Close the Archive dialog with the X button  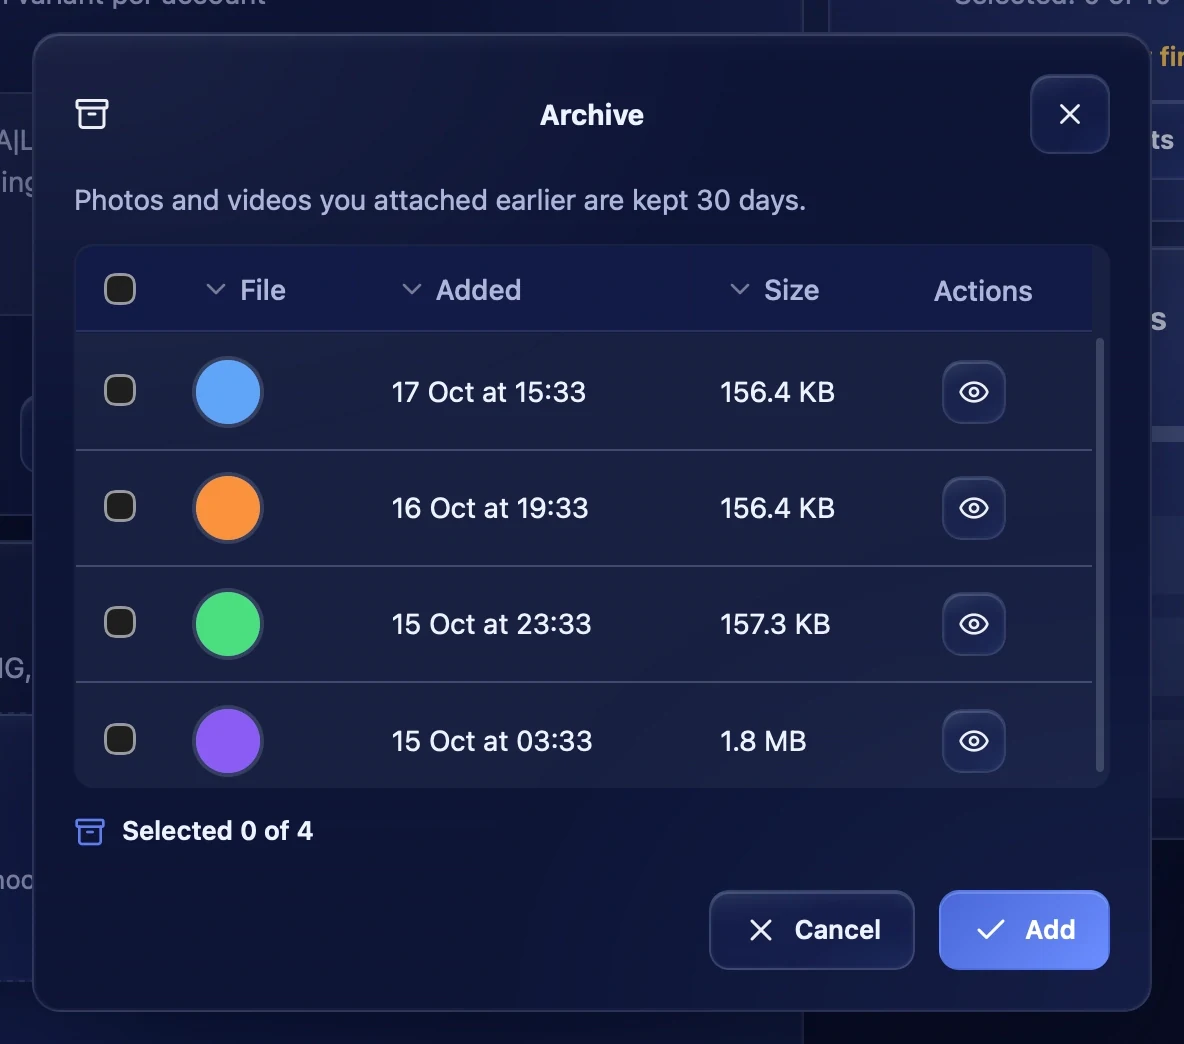[x=1069, y=114]
